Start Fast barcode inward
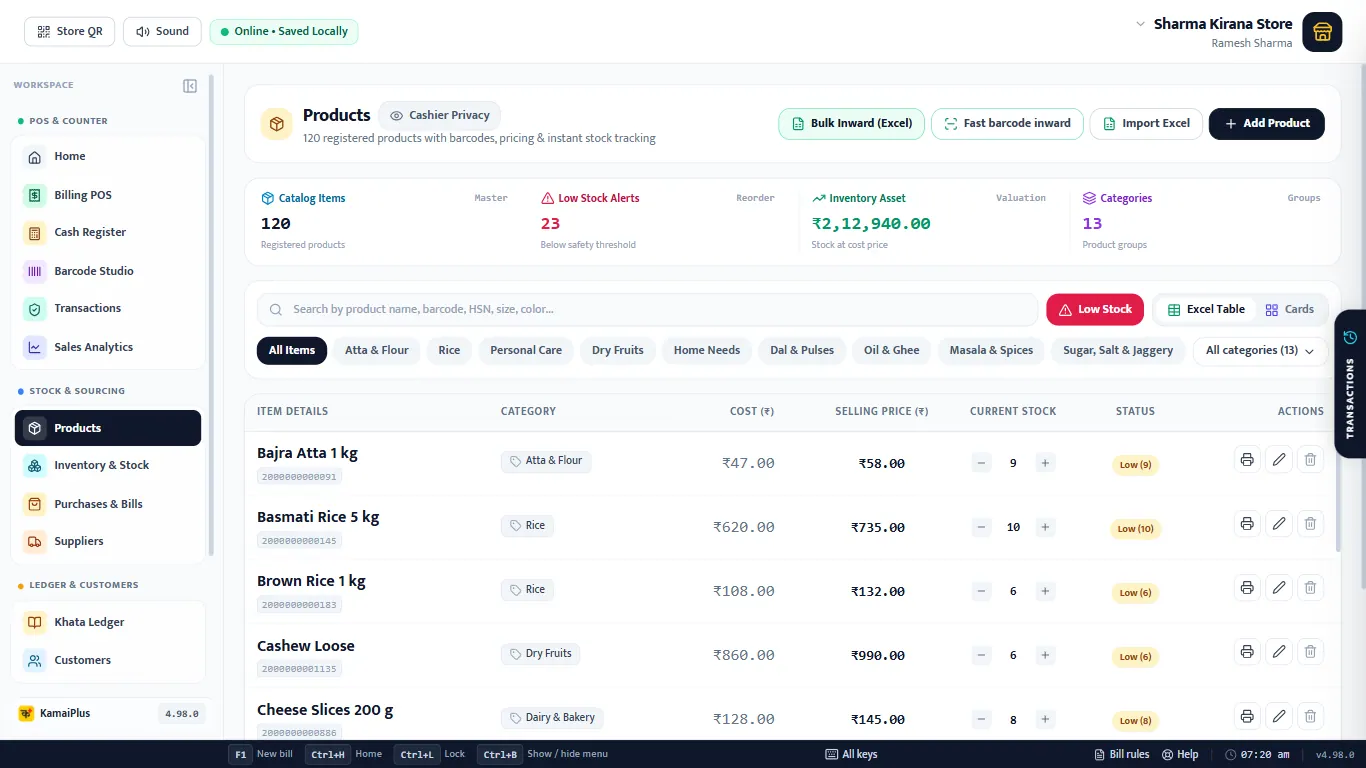The width and height of the screenshot is (1366, 768). pyautogui.click(x=1007, y=124)
